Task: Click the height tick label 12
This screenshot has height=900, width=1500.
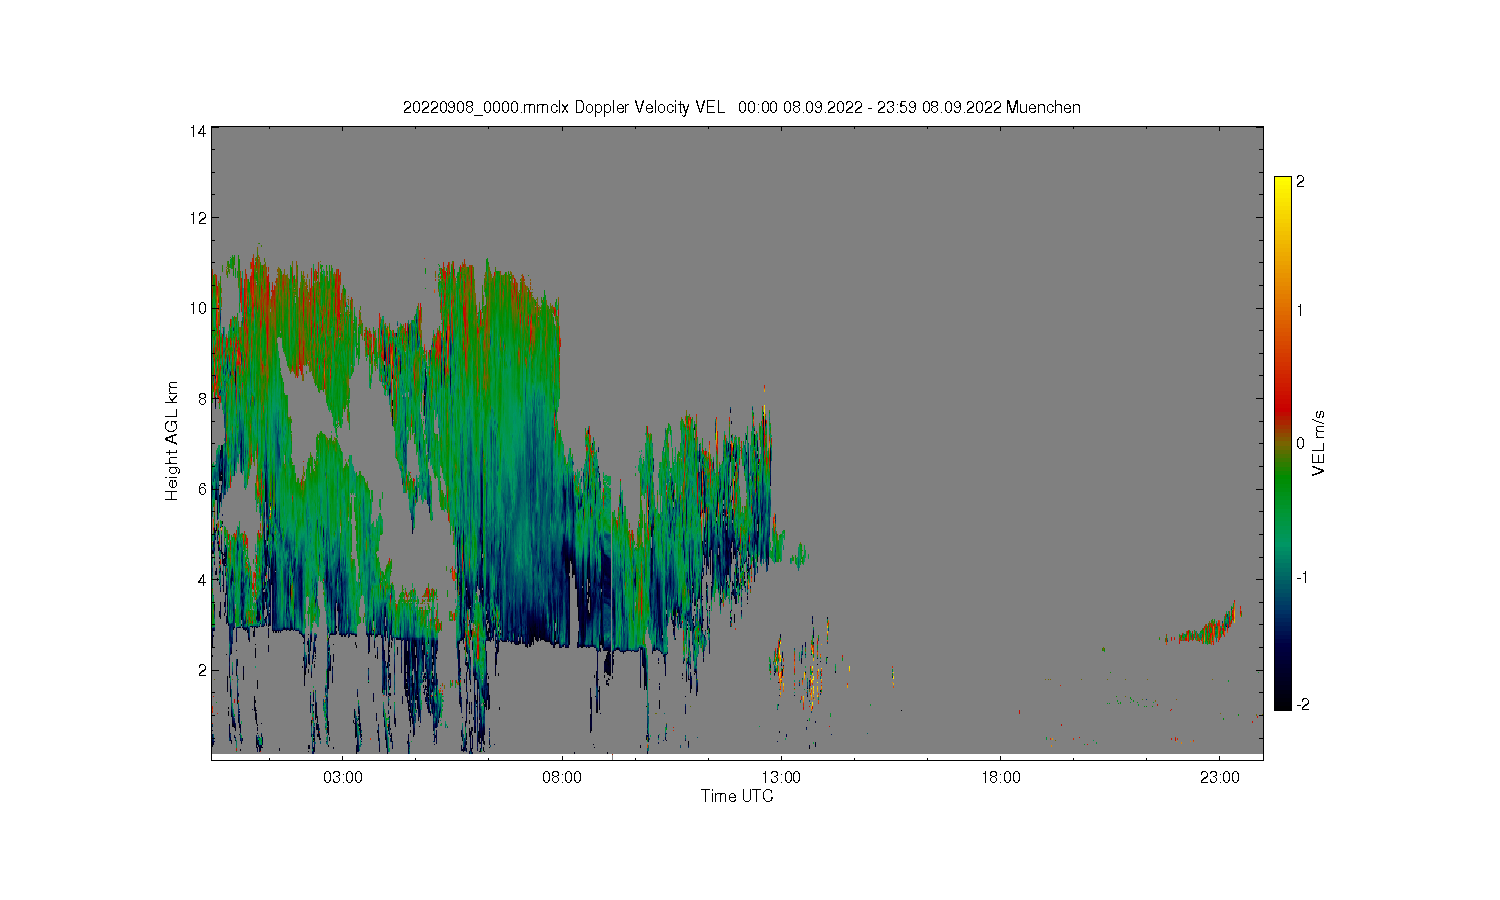Action: point(198,218)
